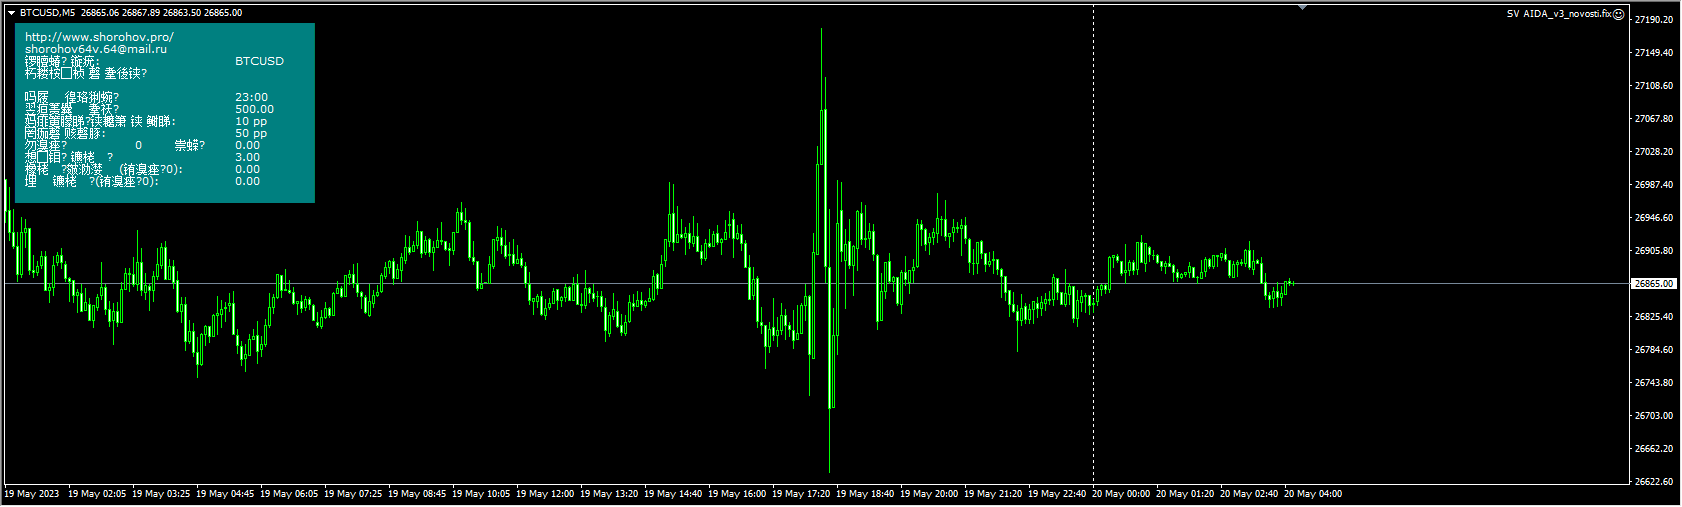Click the 3.00 value in info panel
The height and width of the screenshot is (507, 1682).
pos(247,157)
